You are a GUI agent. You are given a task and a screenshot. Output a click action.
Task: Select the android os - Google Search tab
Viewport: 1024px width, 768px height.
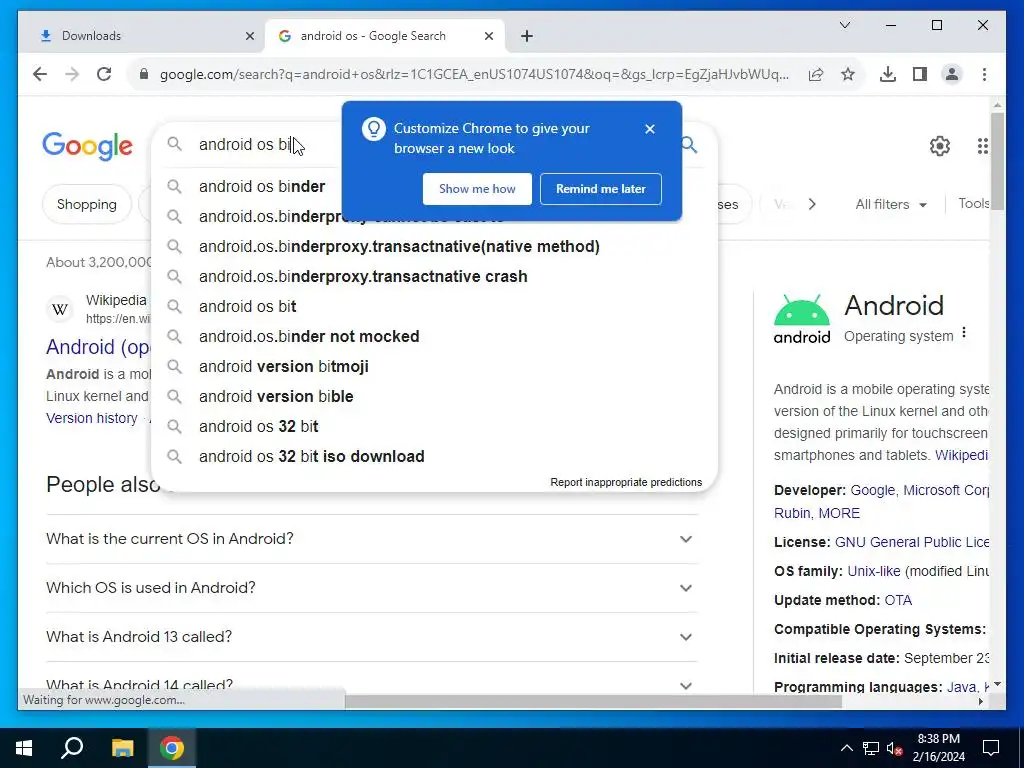(x=384, y=36)
